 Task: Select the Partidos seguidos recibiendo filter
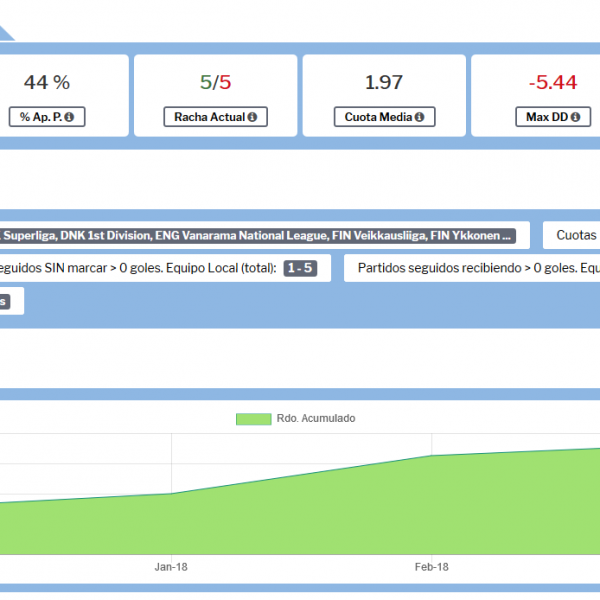tap(472, 268)
